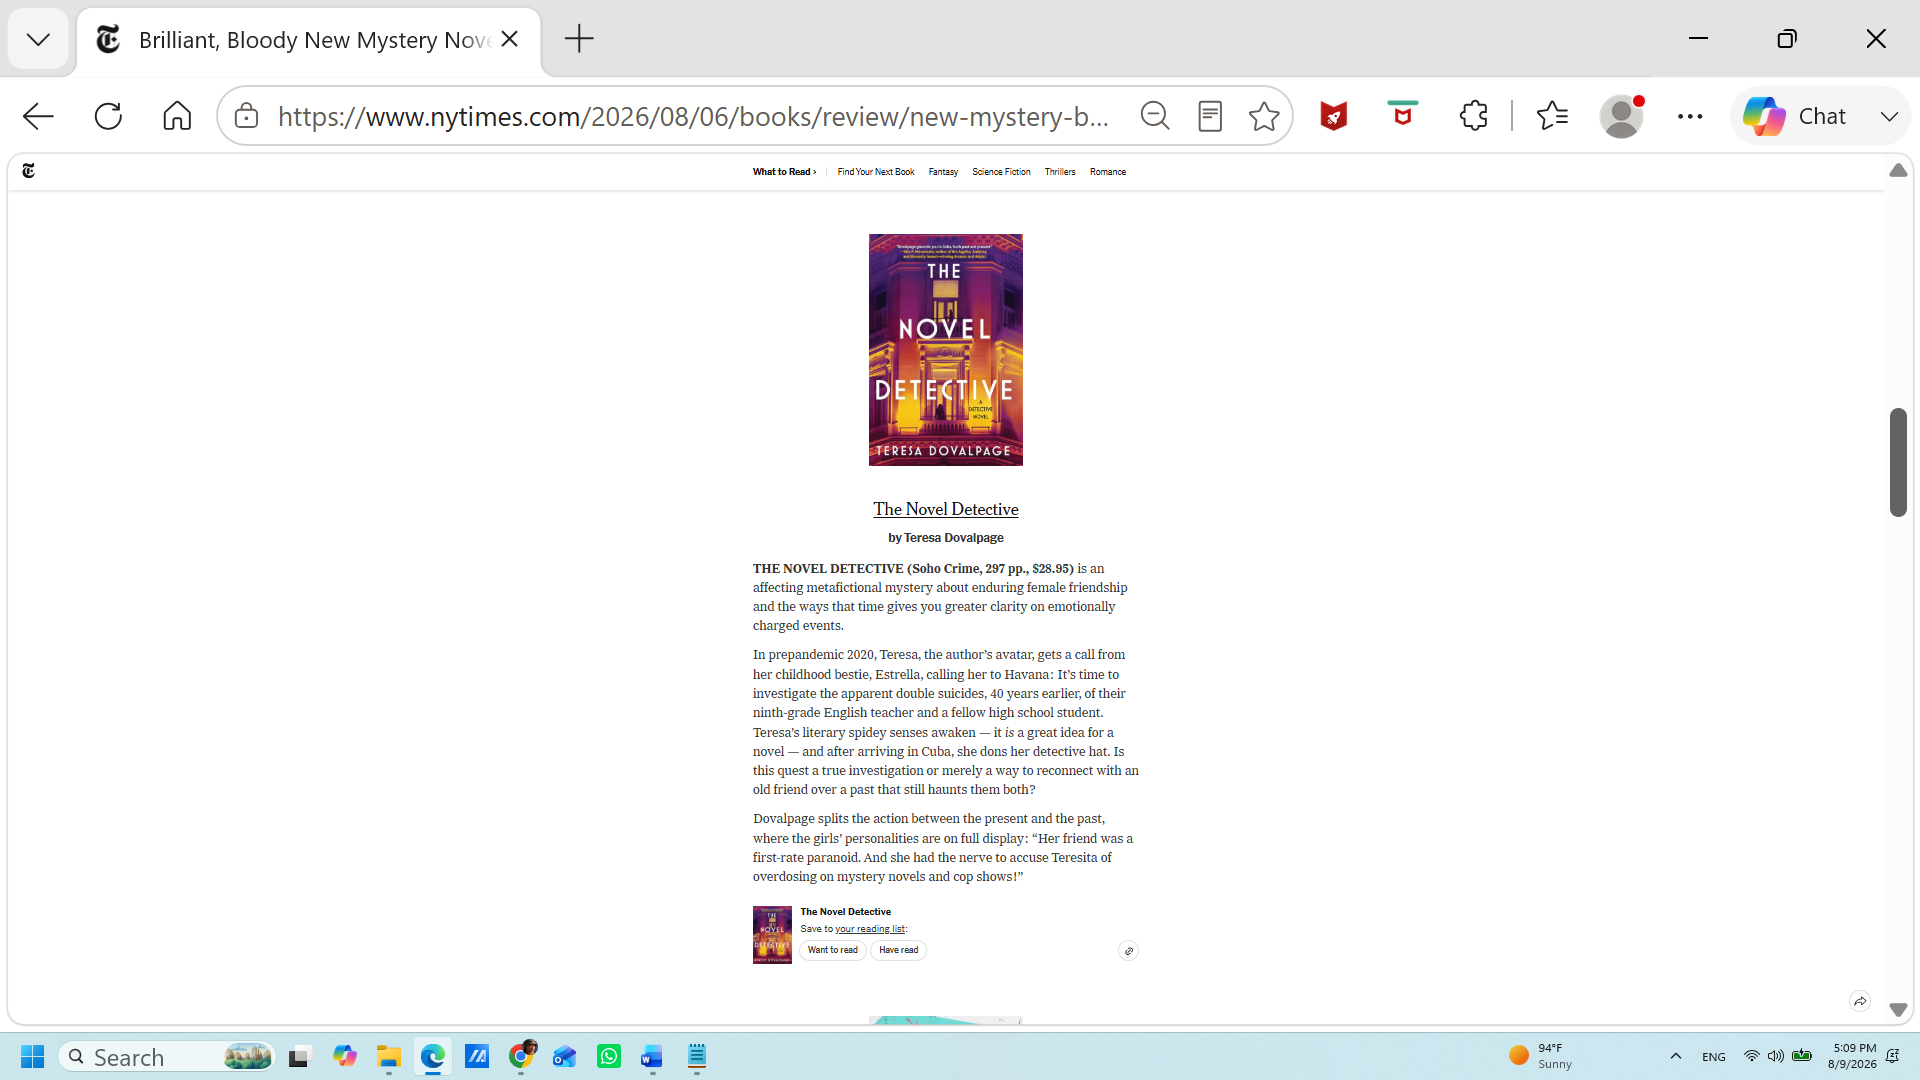Click the Zoom out magnifier in address bar
The image size is (1920, 1080).
click(x=1155, y=116)
